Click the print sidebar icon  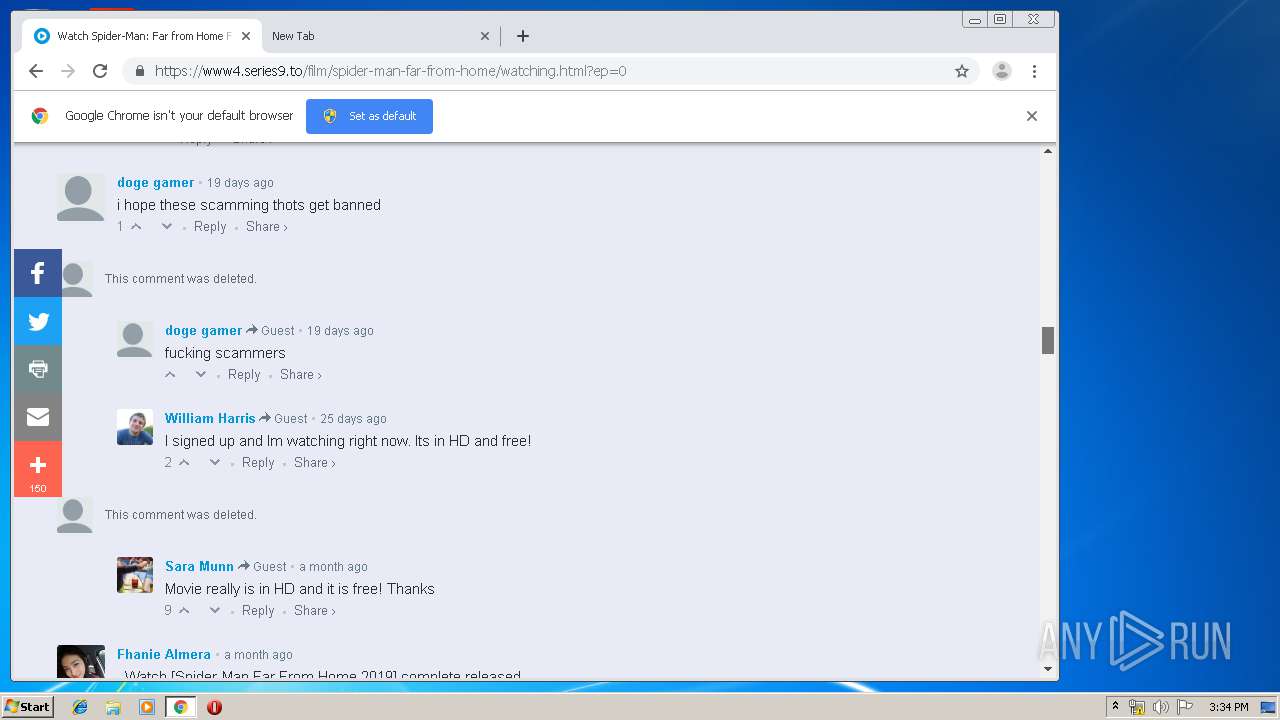click(x=38, y=369)
